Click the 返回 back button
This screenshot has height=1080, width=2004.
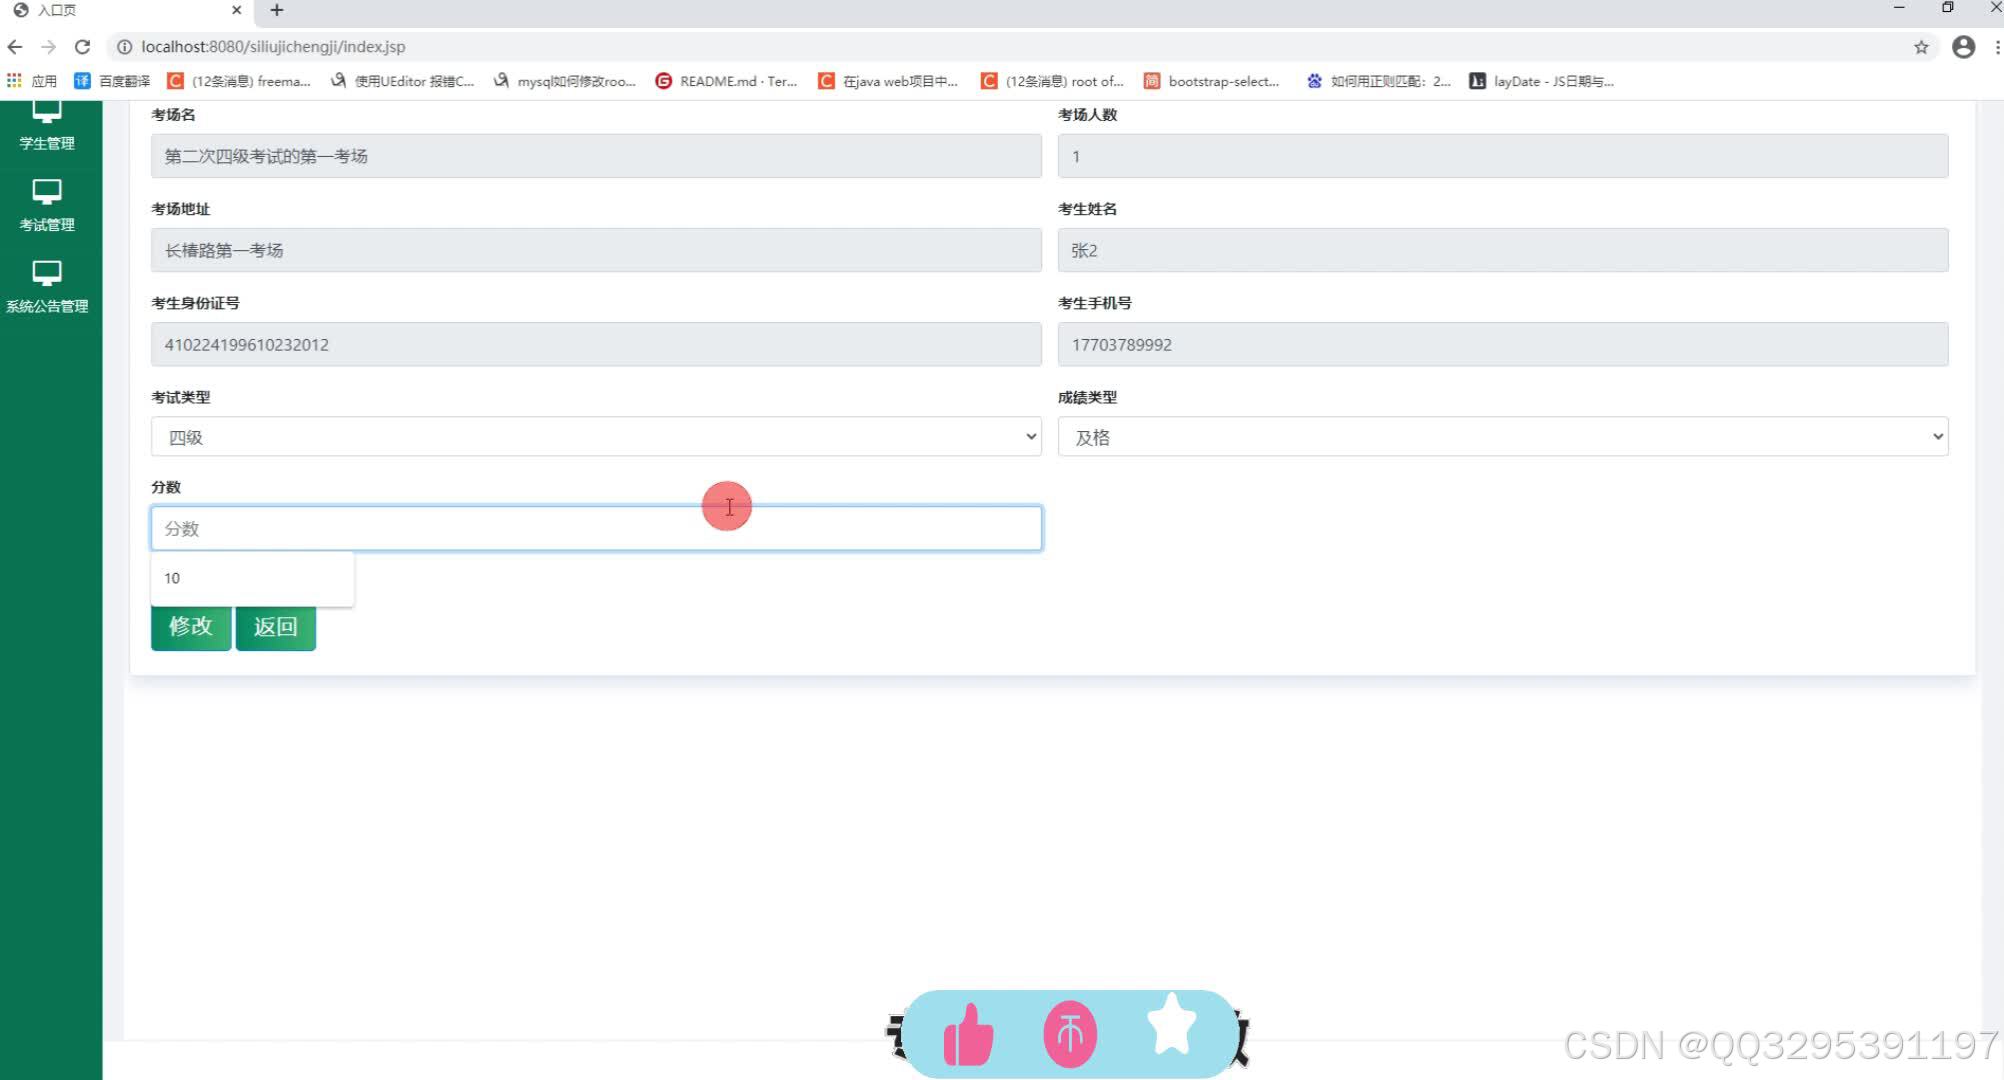click(x=276, y=627)
